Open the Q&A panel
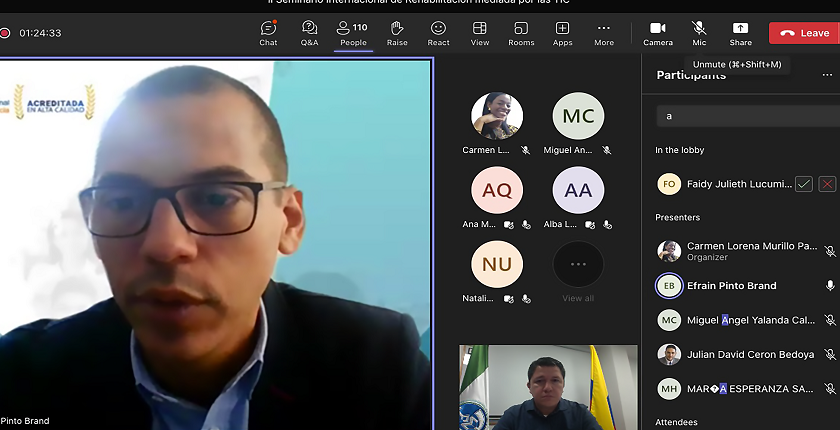The width and height of the screenshot is (840, 430). pyautogui.click(x=309, y=33)
